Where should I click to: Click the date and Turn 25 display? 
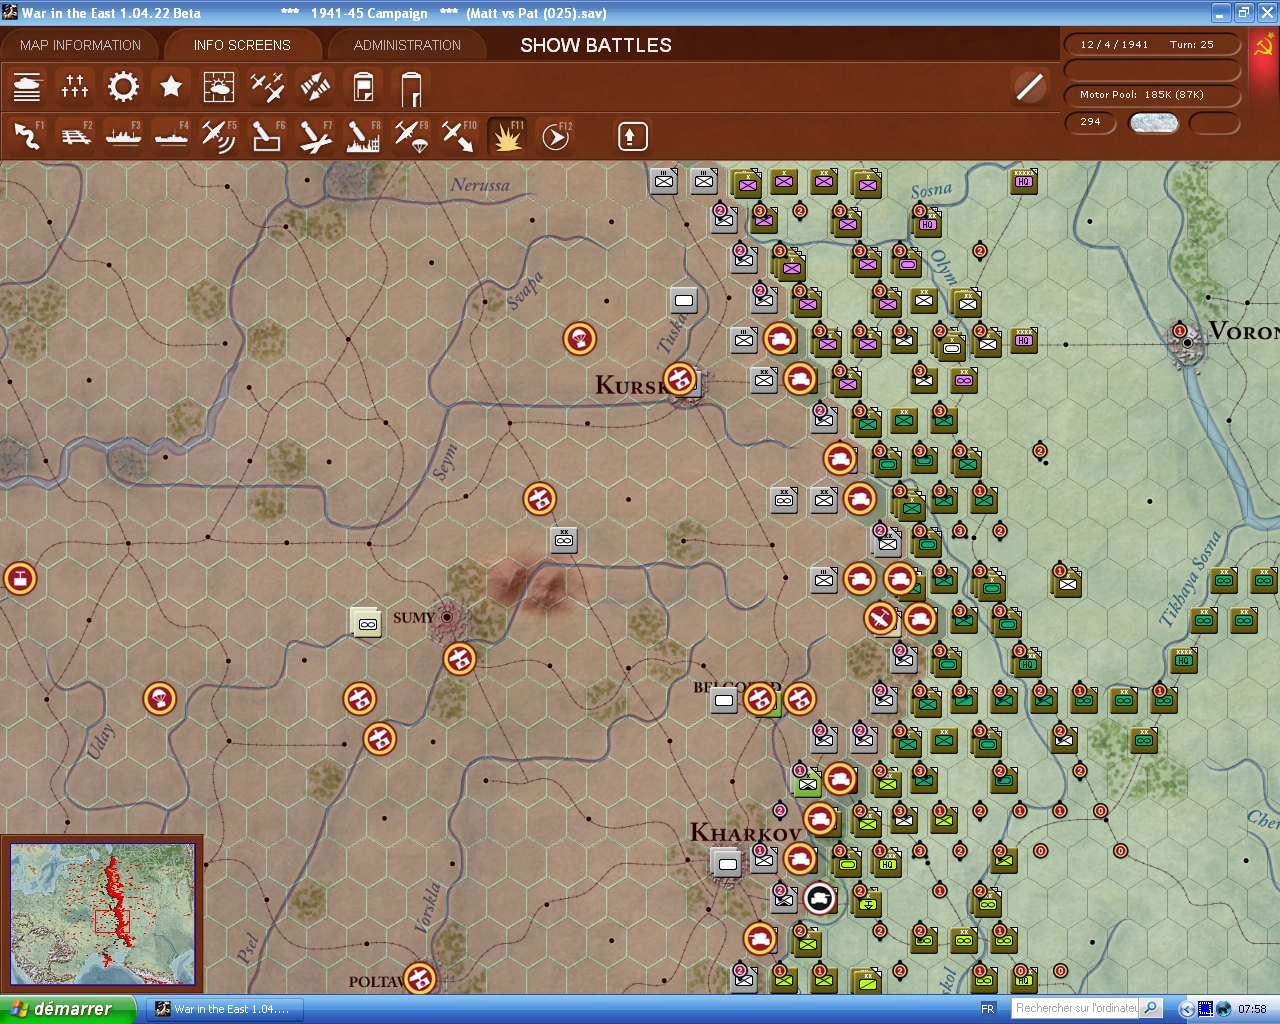1152,44
